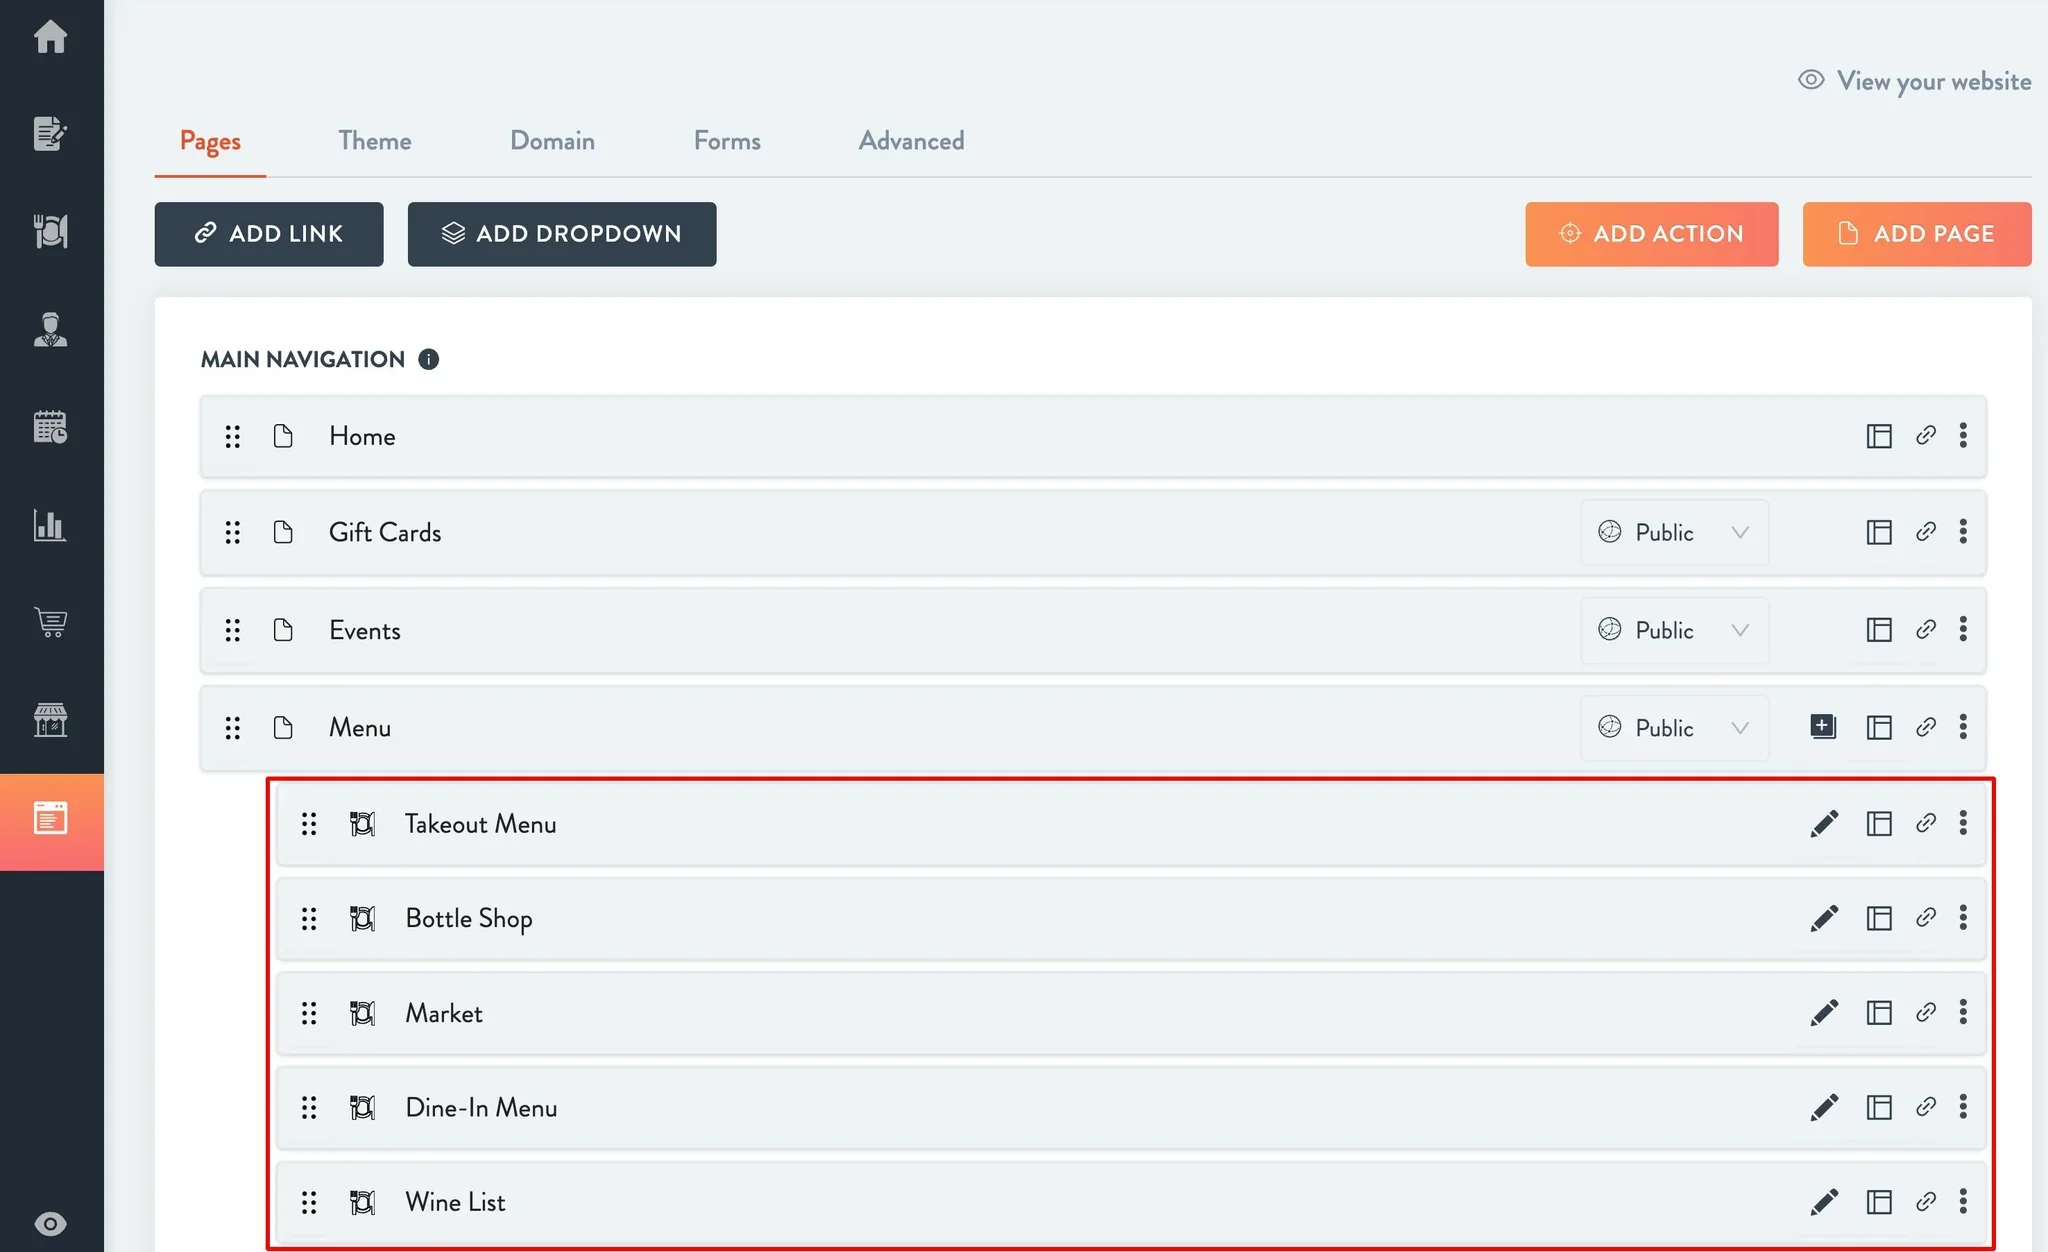Click the Main Navigation info icon
This screenshot has height=1252, width=2048.
(x=428, y=359)
